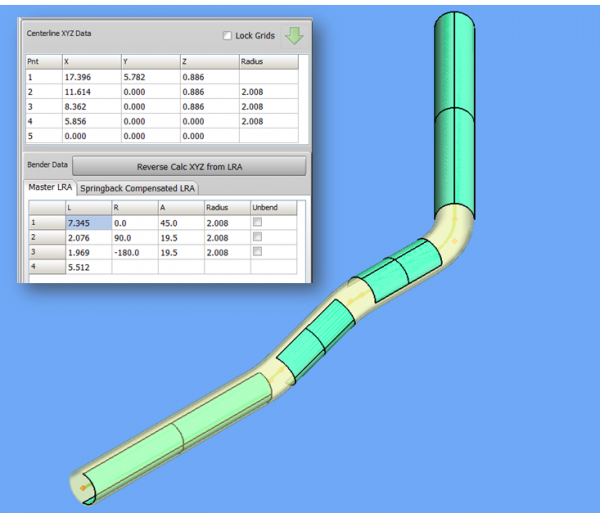
Task: Tick Unbend checkbox for bend row 1
Action: pos(258,222)
